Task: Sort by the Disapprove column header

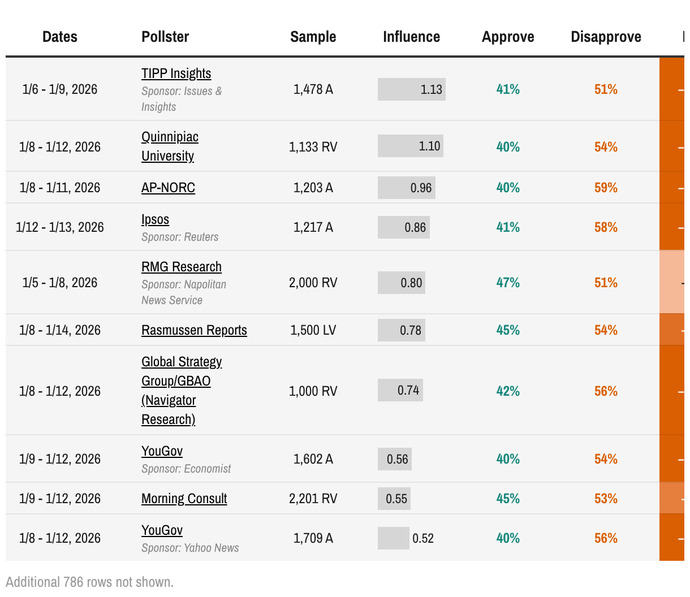Action: point(606,37)
